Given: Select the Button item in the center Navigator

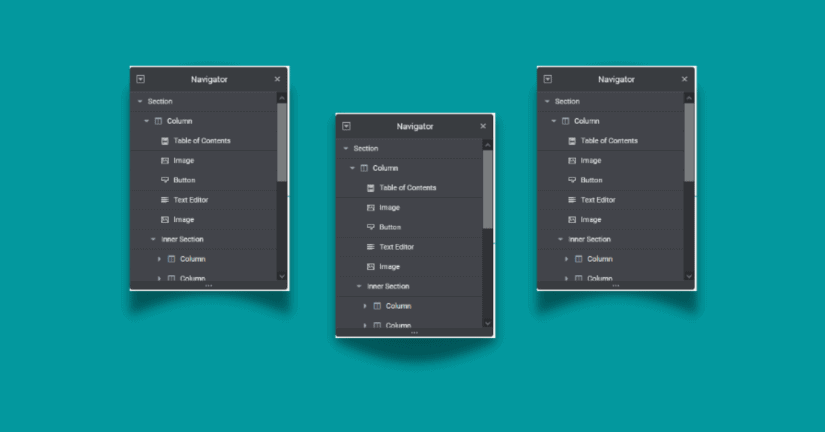Looking at the screenshot, I should click(390, 227).
